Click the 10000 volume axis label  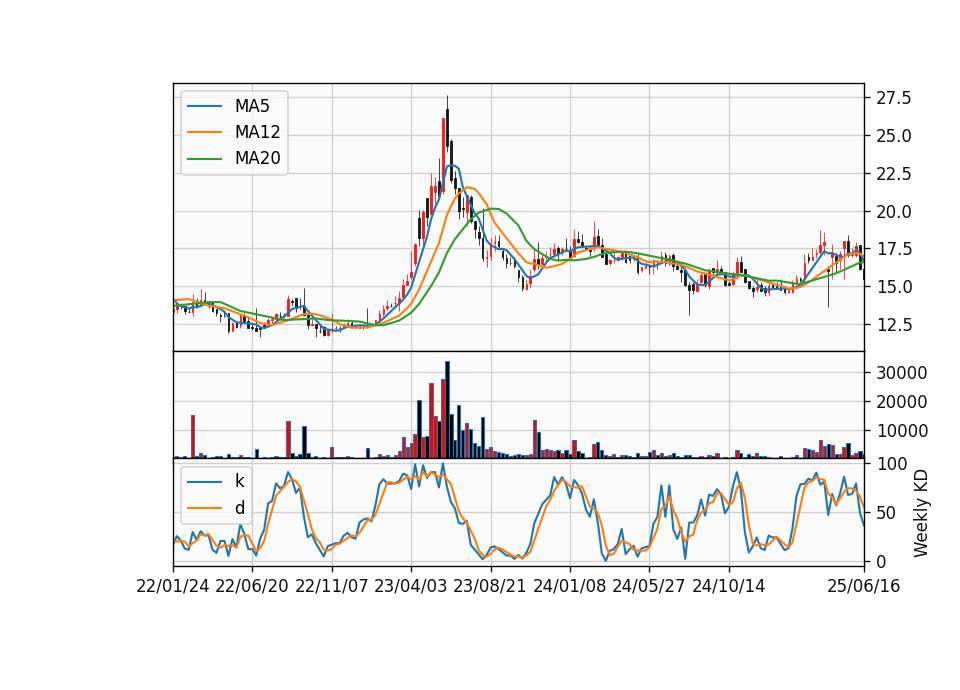(901, 432)
